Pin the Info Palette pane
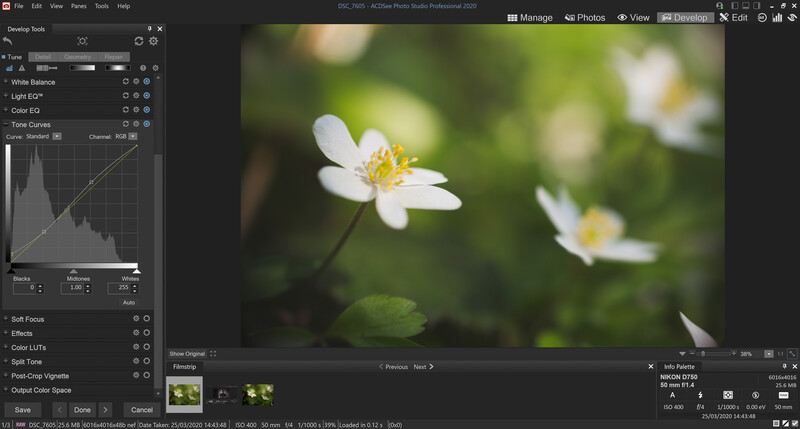The image size is (800, 429). point(785,366)
